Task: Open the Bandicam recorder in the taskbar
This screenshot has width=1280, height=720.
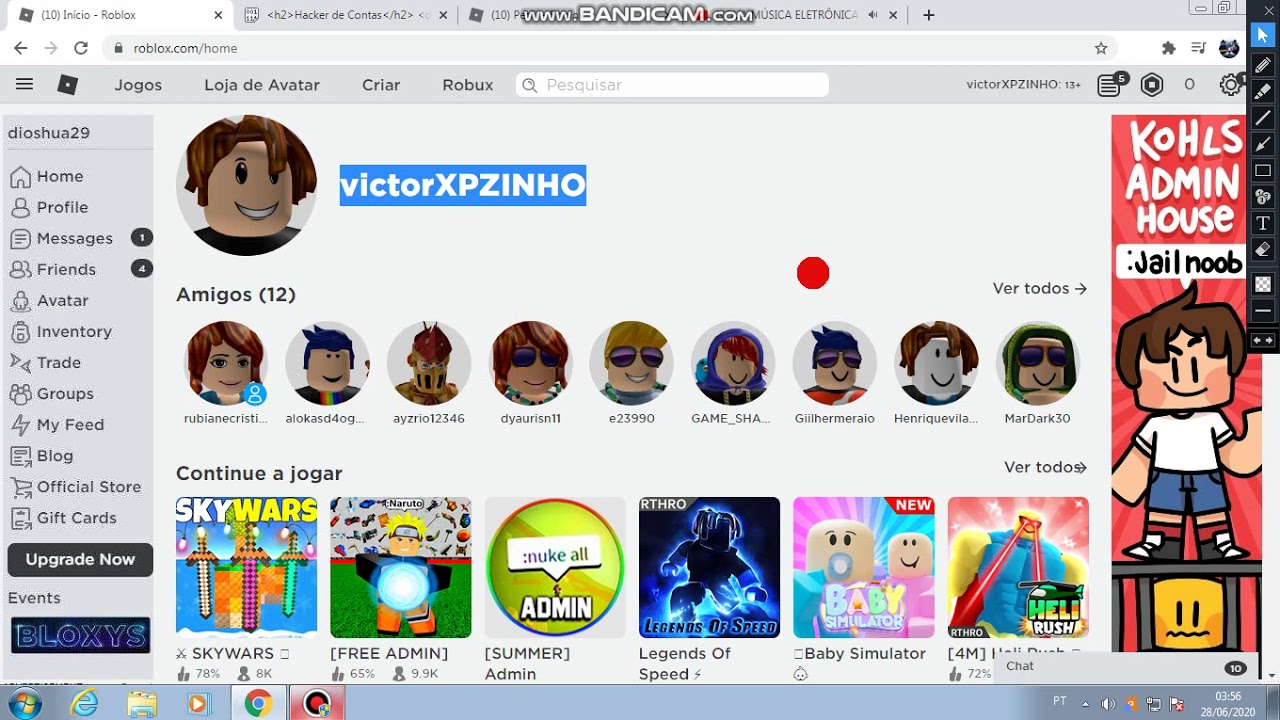Action: [x=317, y=704]
